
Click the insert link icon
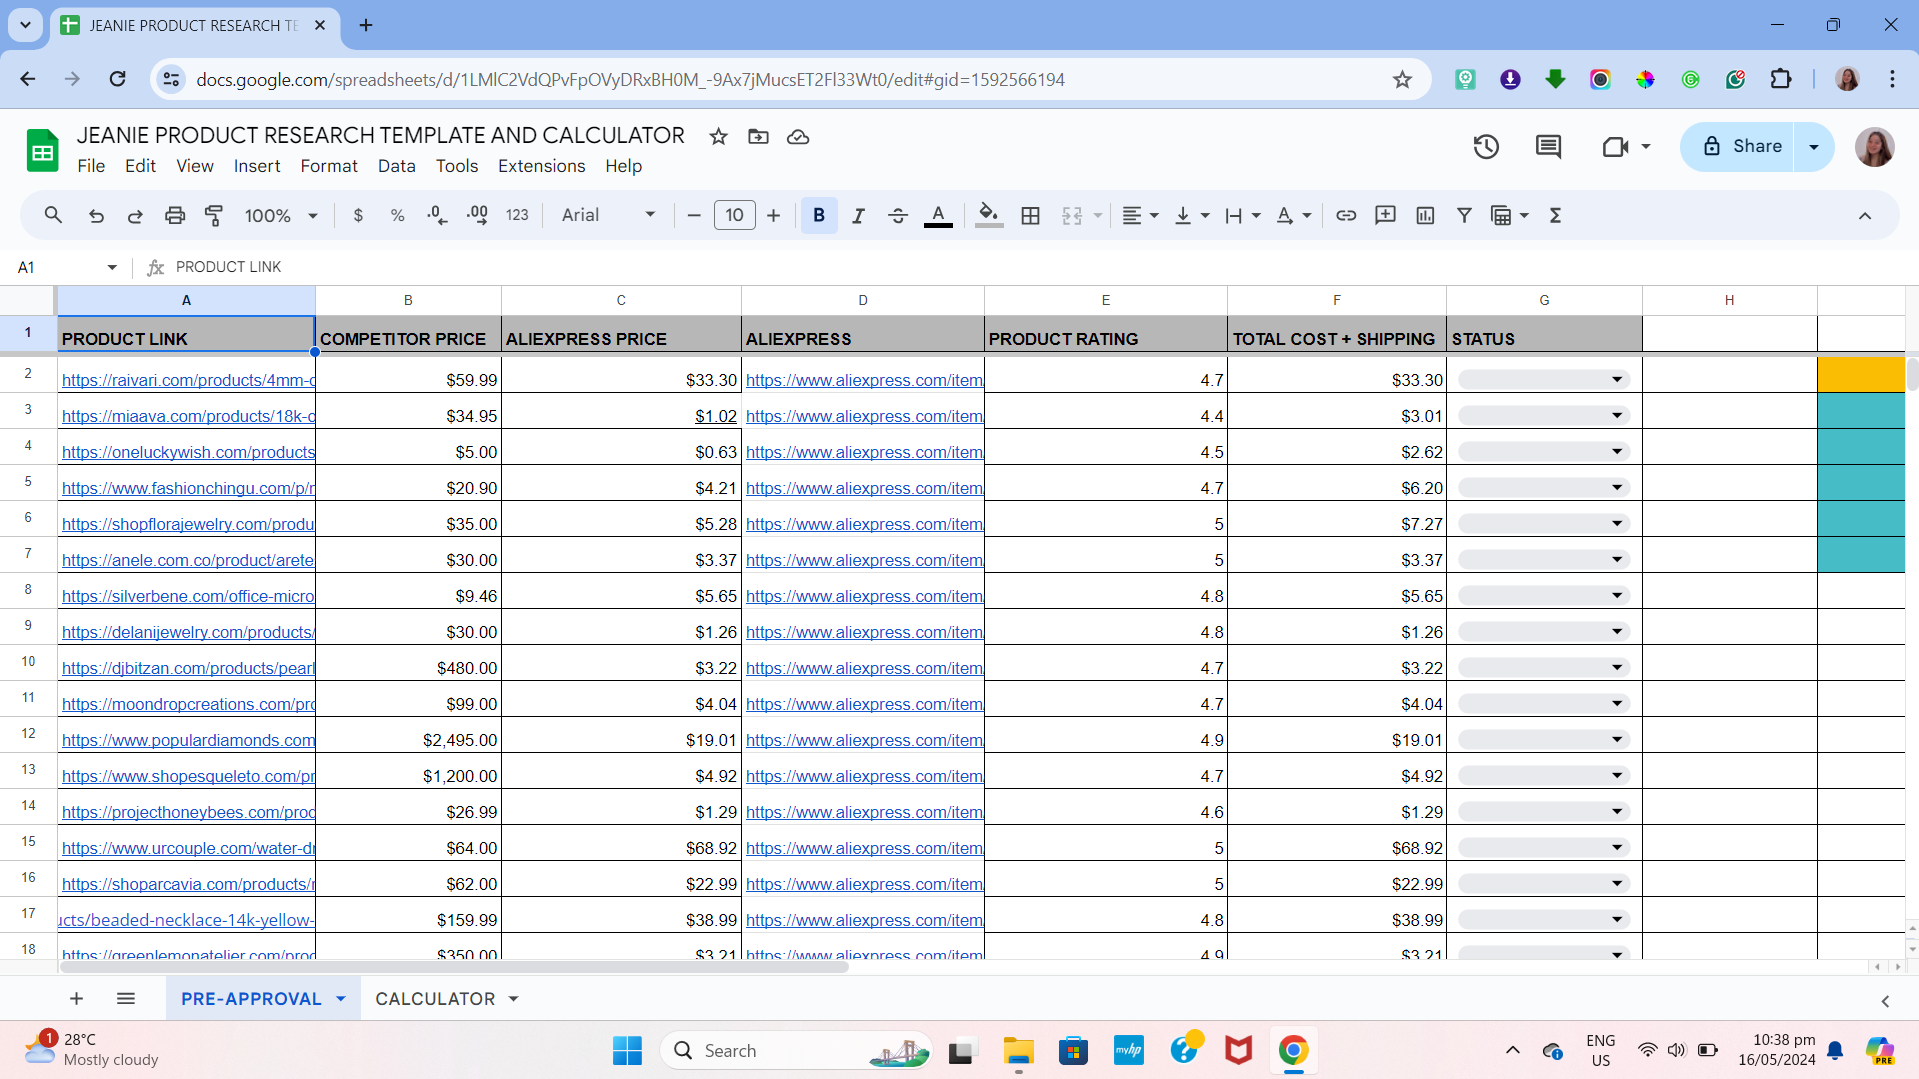point(1346,215)
